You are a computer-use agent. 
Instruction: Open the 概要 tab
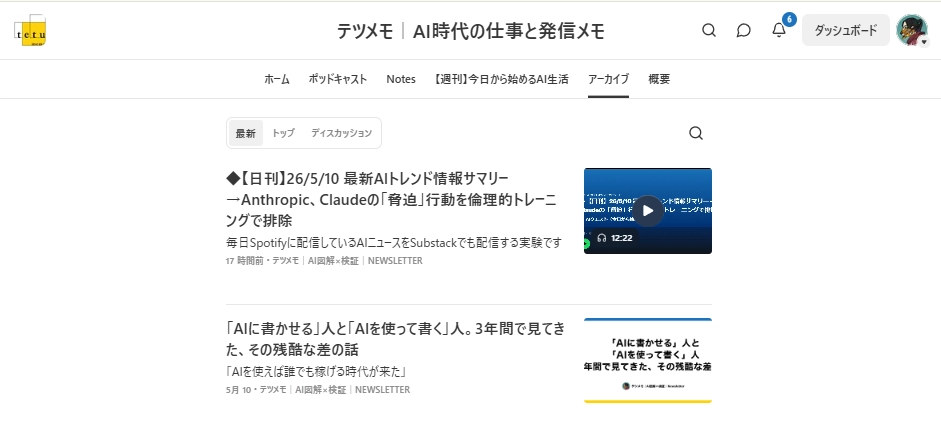coord(659,79)
